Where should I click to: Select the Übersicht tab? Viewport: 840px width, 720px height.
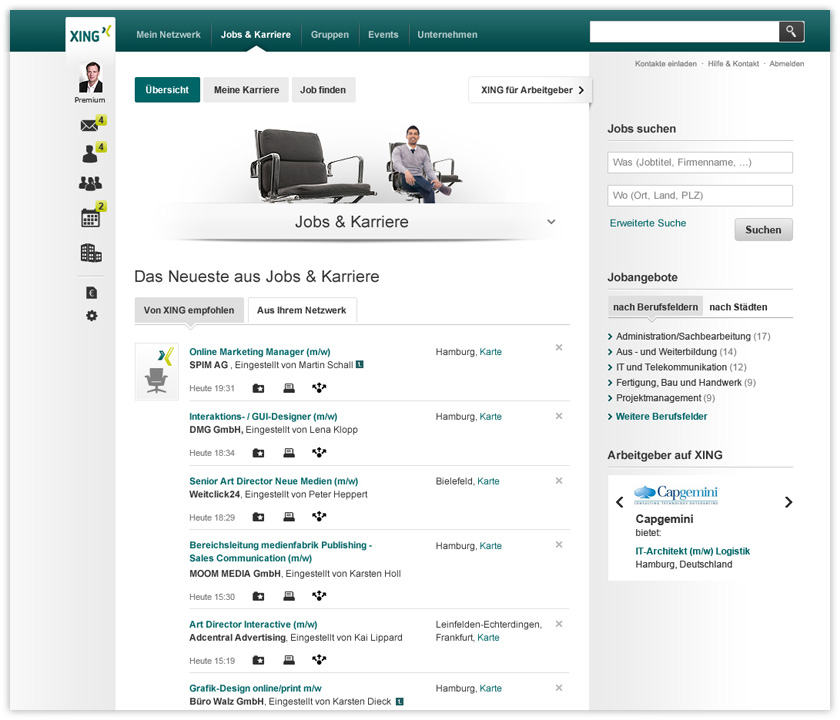coord(167,90)
